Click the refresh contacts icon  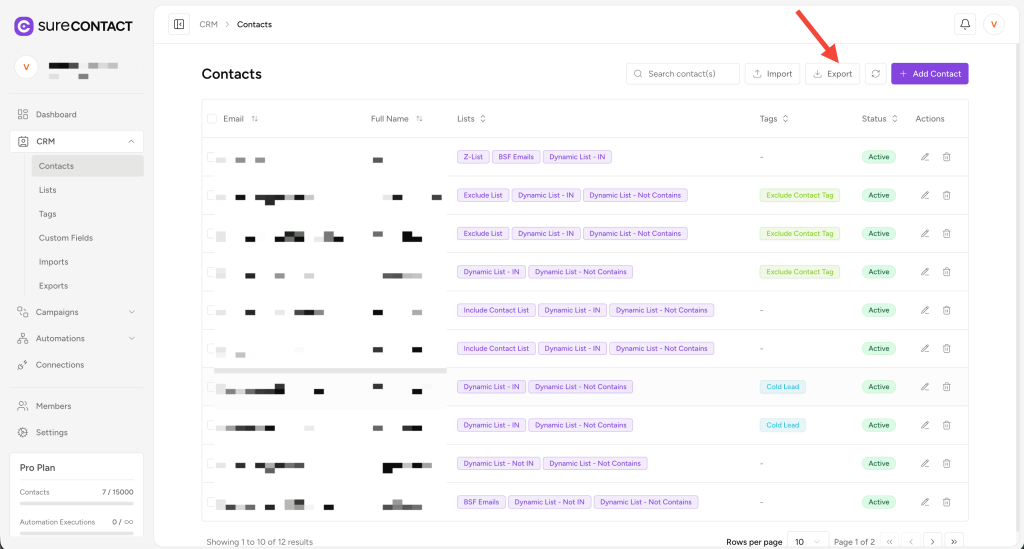876,74
